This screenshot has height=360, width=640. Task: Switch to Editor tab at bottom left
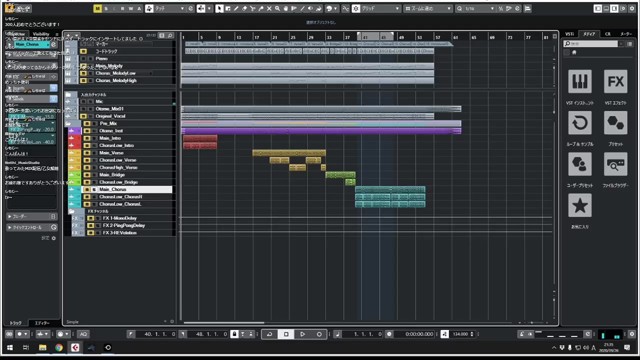(42, 323)
